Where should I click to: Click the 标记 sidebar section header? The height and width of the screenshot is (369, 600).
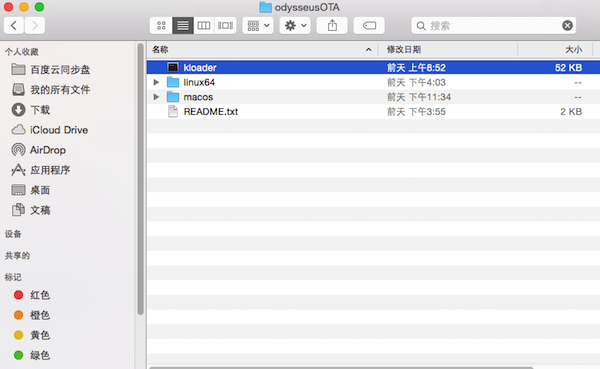click(13, 277)
